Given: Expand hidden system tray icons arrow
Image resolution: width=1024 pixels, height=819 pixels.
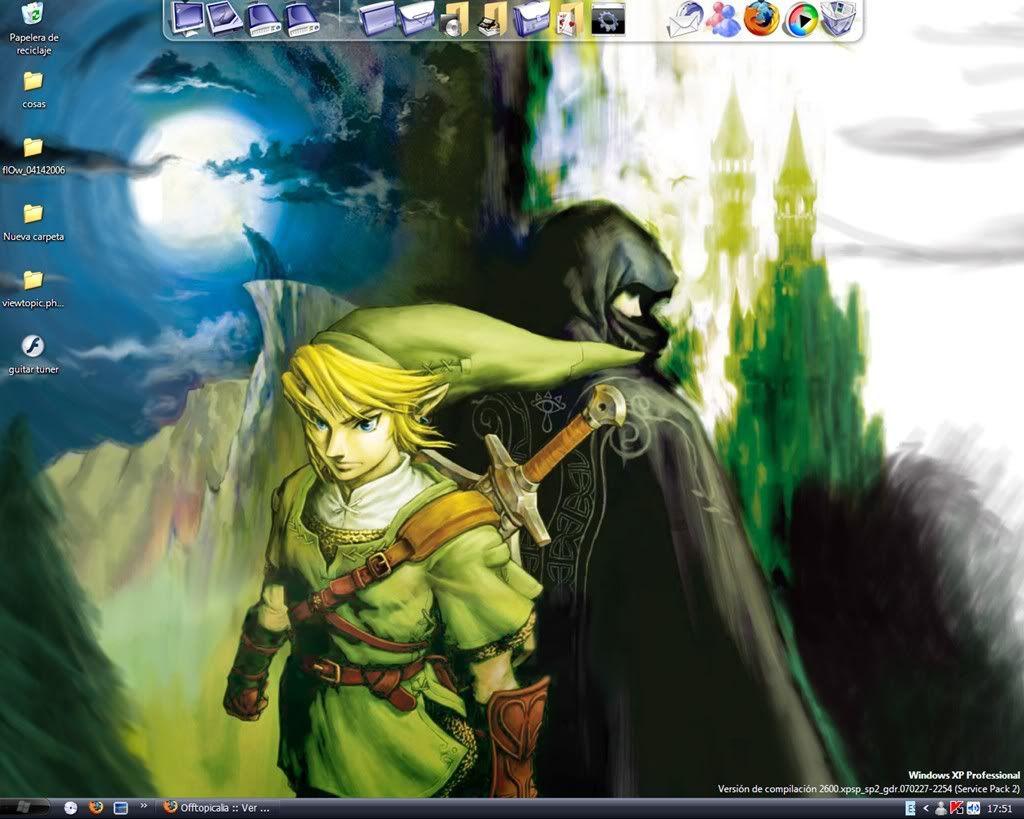Looking at the screenshot, I should point(926,808).
